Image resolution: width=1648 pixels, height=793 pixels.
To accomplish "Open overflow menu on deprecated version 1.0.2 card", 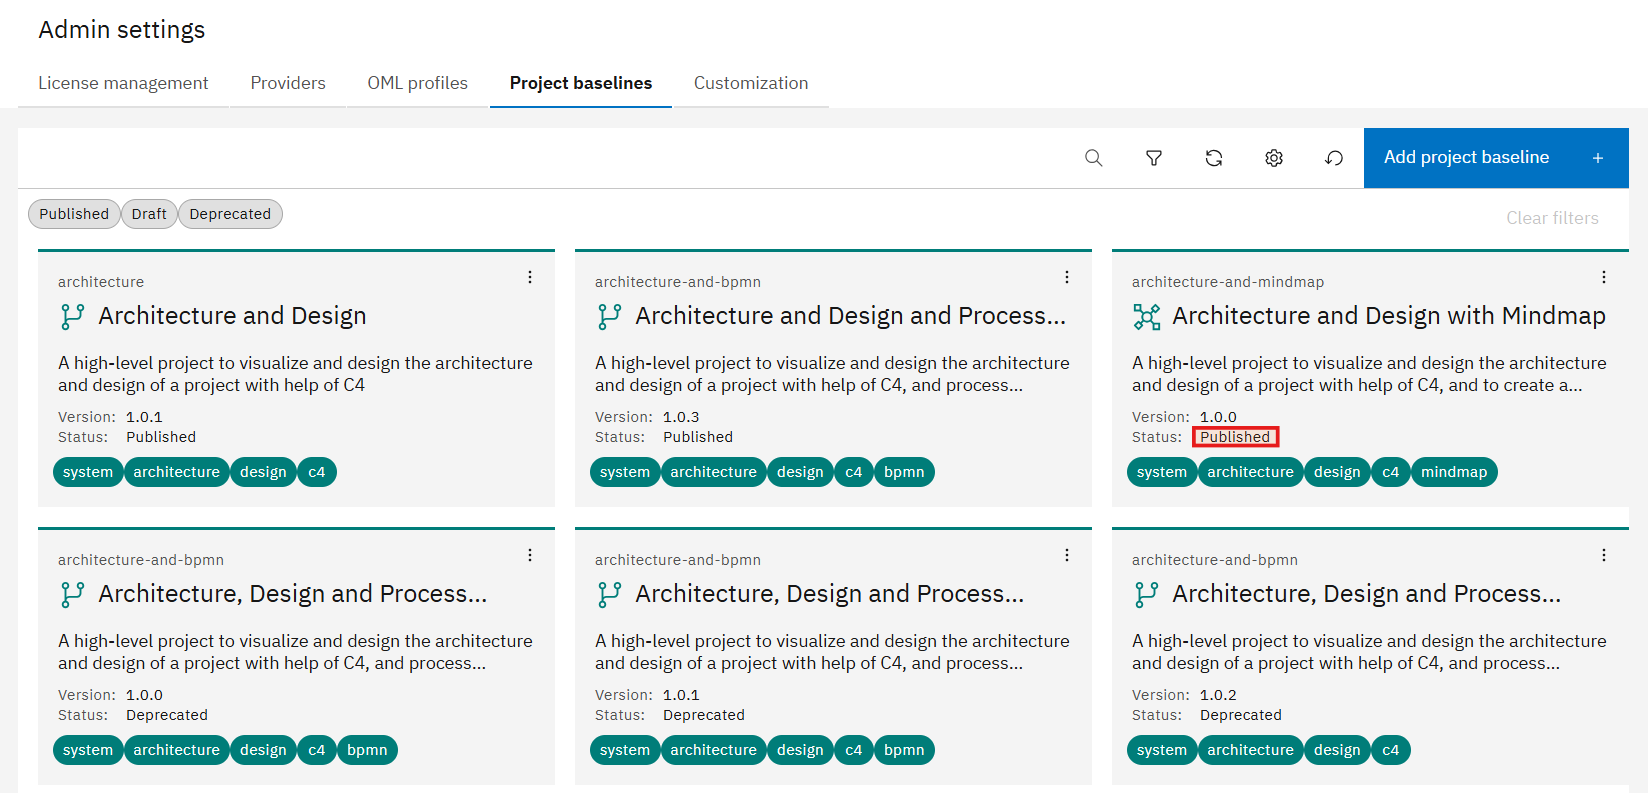I will click(x=1604, y=555).
